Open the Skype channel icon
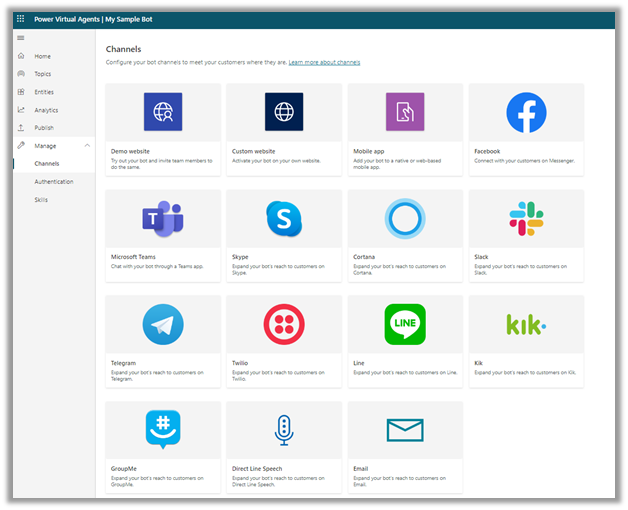Screen dimensions: 628x510 [x=284, y=218]
